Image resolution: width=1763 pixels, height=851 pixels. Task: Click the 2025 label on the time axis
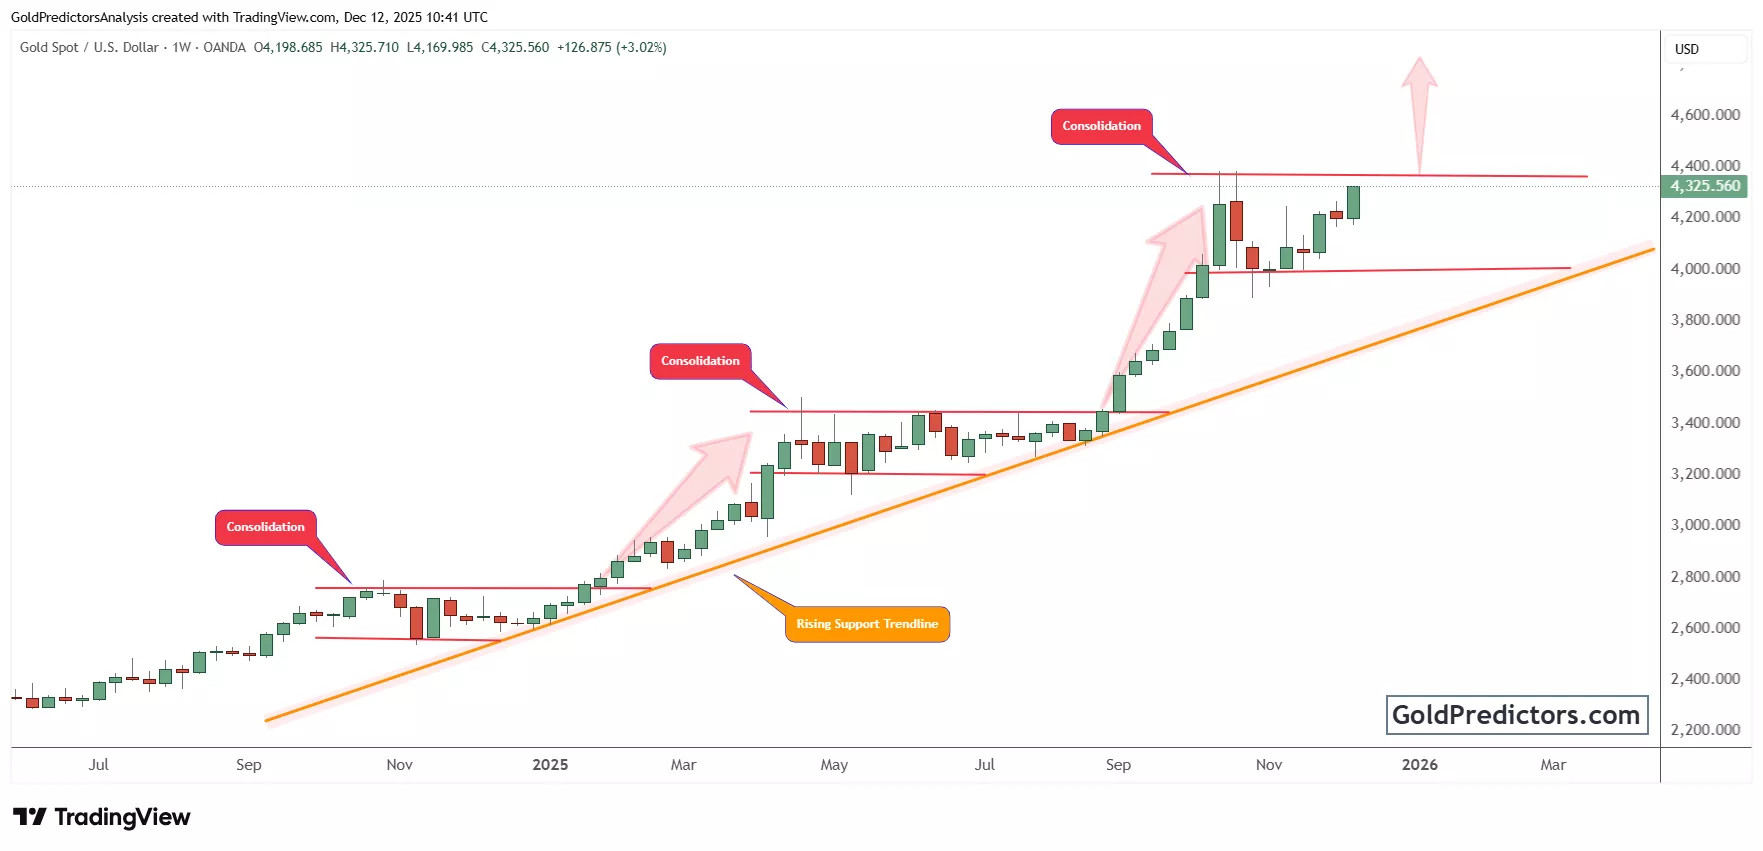(550, 765)
